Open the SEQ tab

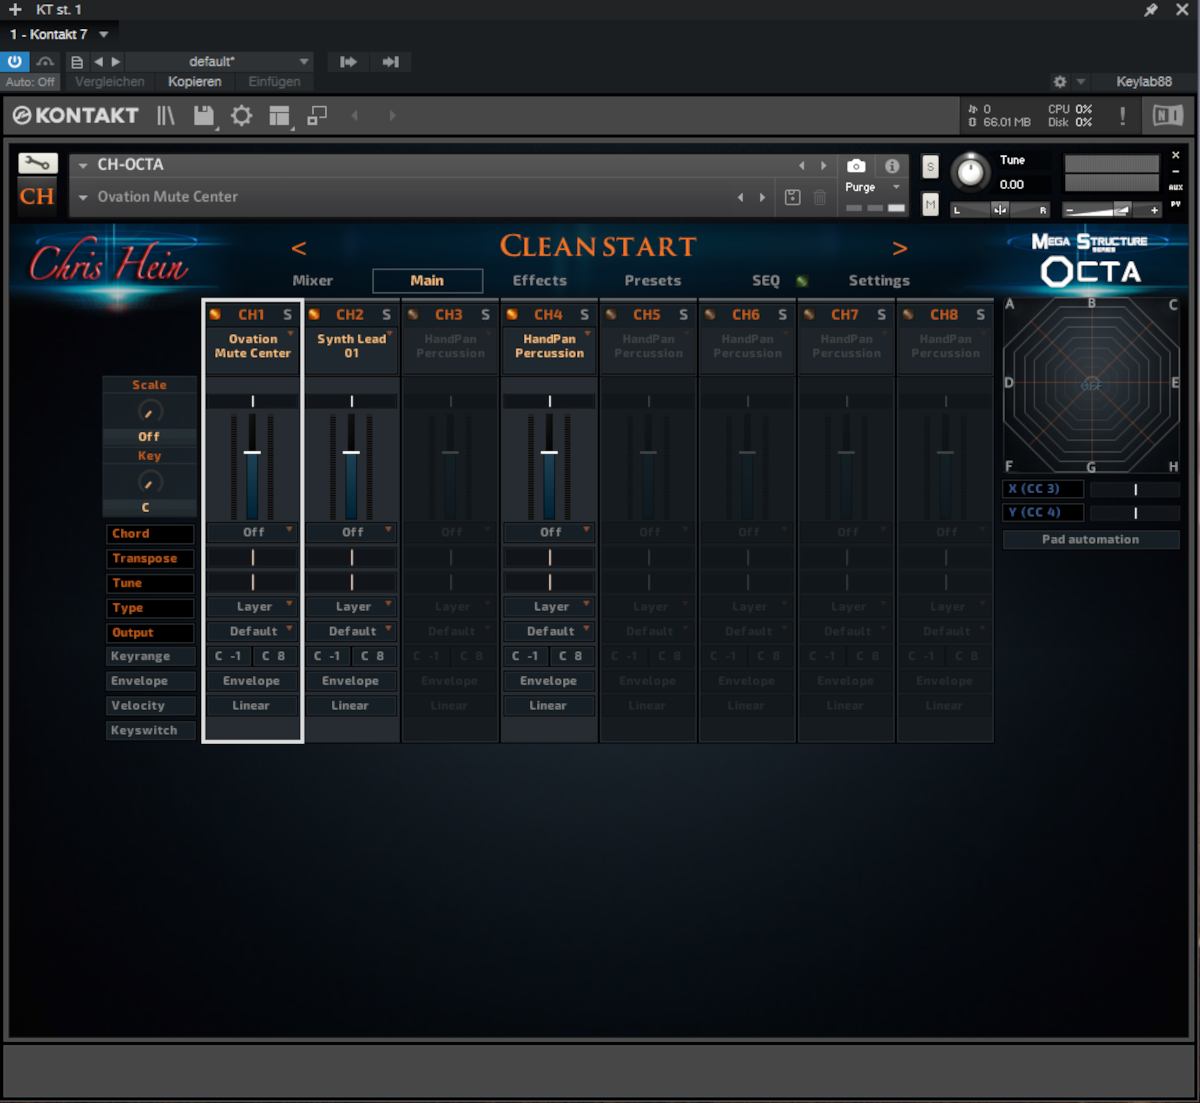click(766, 281)
